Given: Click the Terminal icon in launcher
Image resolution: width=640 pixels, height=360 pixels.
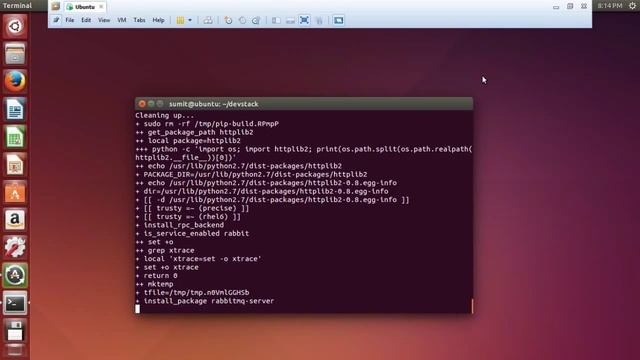Looking at the screenshot, I should [15, 303].
